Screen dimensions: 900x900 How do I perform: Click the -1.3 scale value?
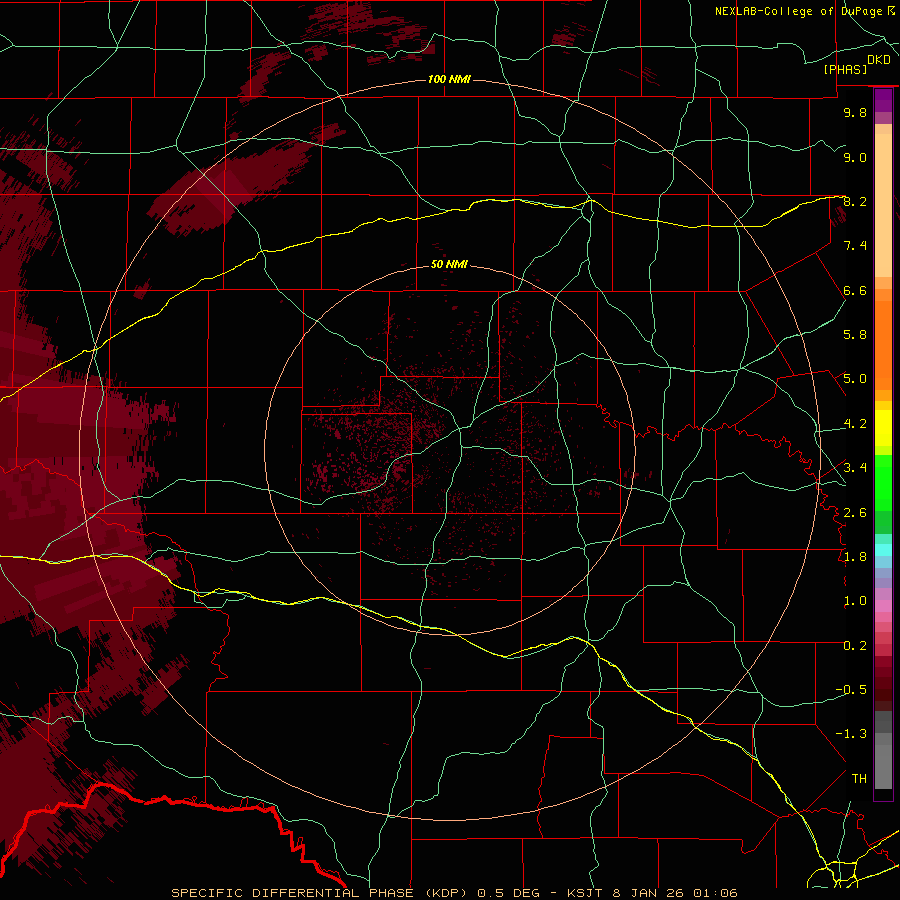(851, 734)
